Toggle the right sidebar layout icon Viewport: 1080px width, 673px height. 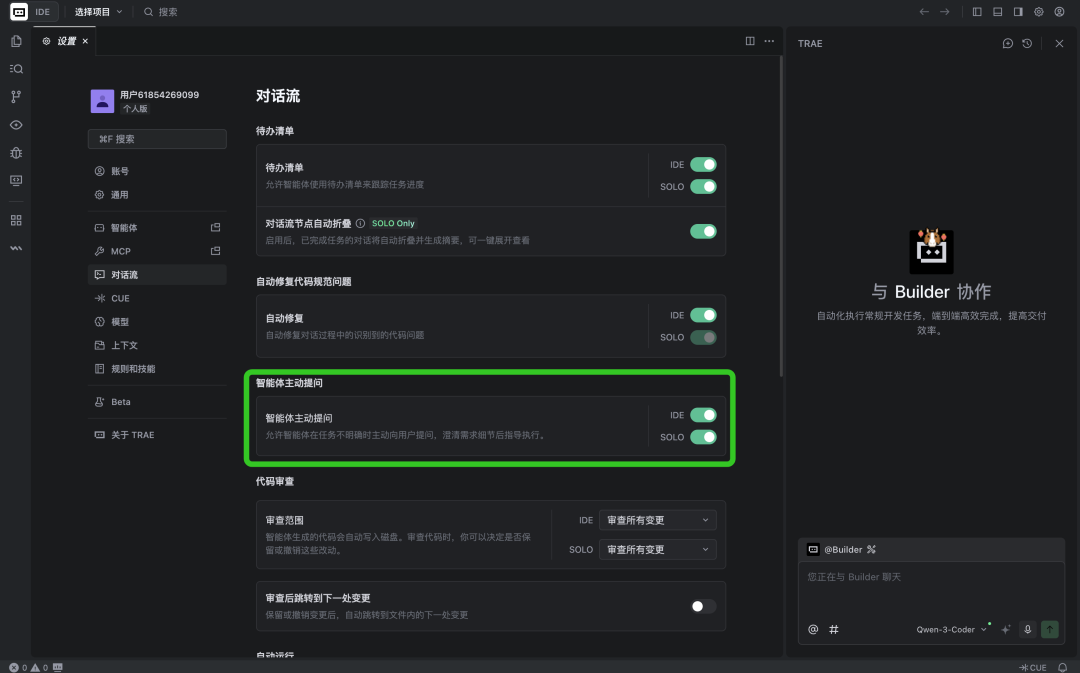pyautogui.click(x=1018, y=12)
